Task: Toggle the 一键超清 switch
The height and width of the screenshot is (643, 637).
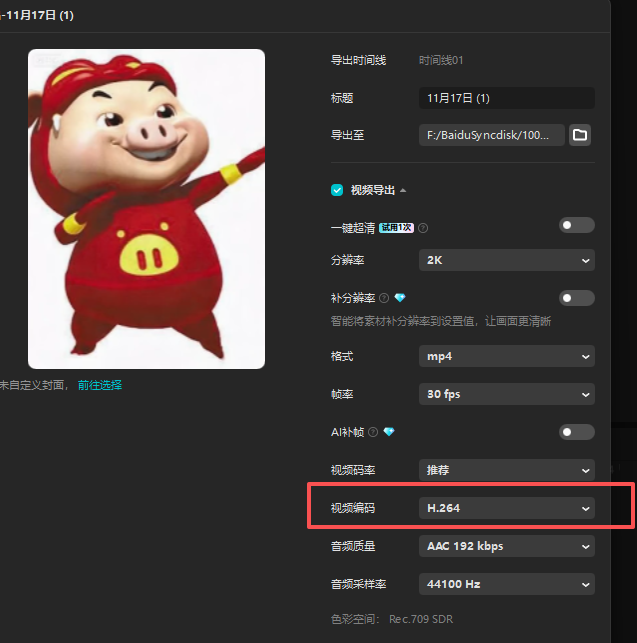Action: click(576, 226)
